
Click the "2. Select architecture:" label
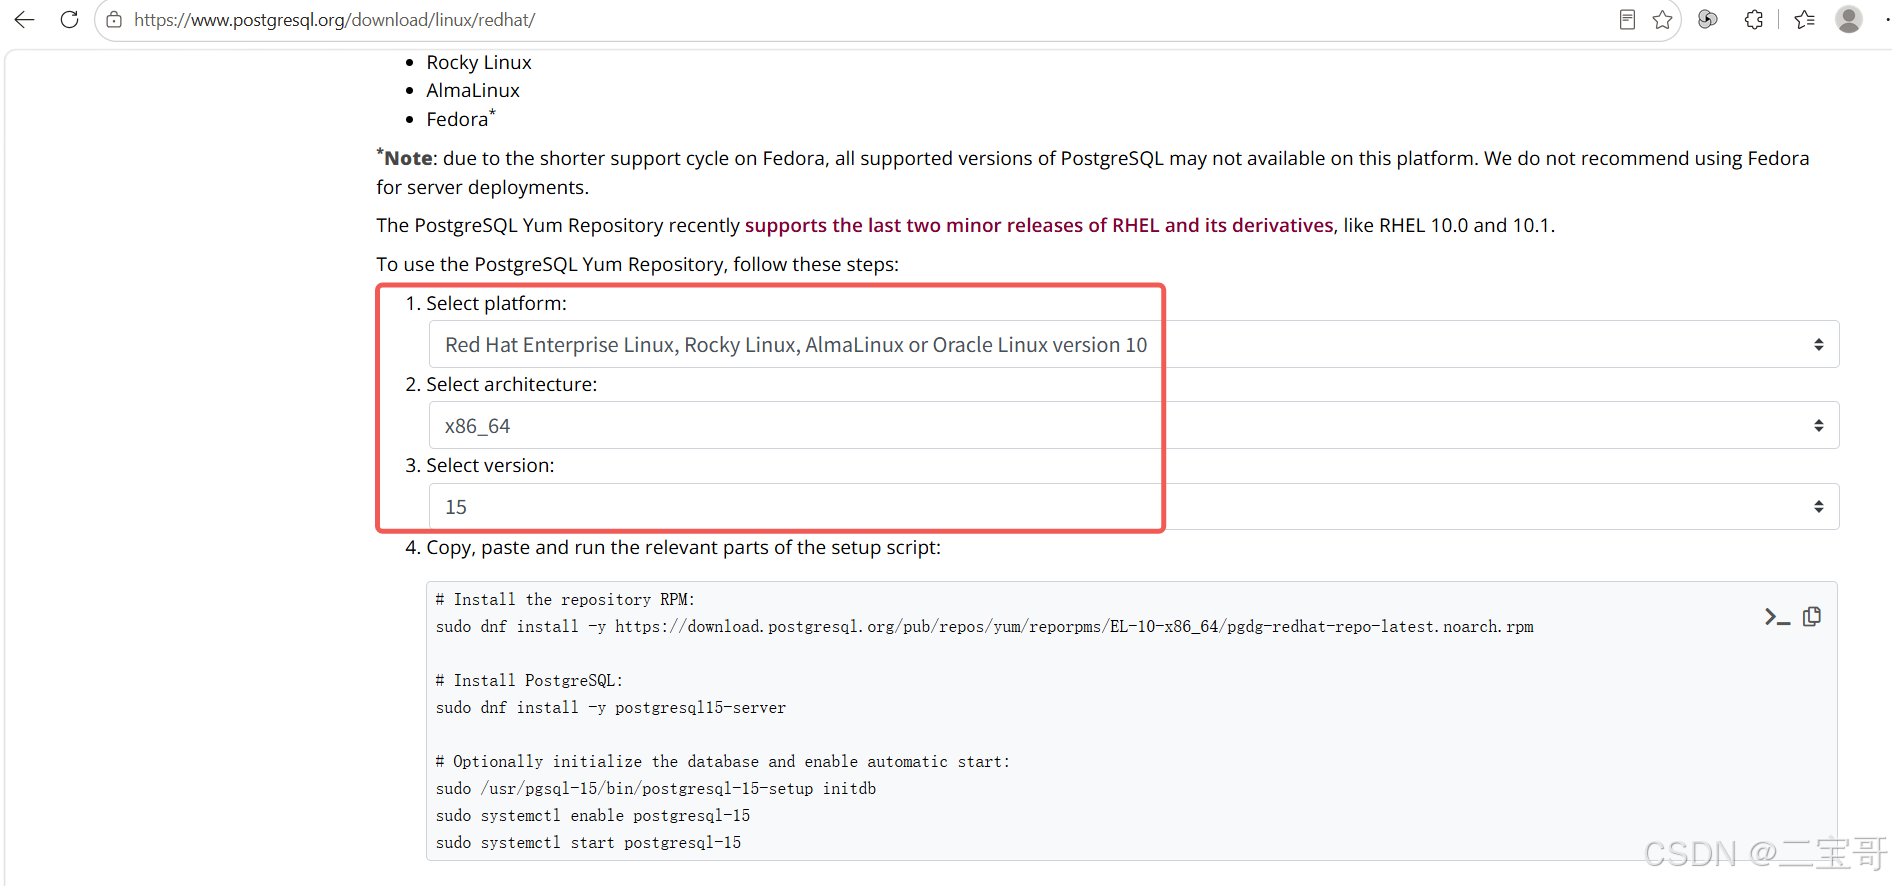coord(501,384)
